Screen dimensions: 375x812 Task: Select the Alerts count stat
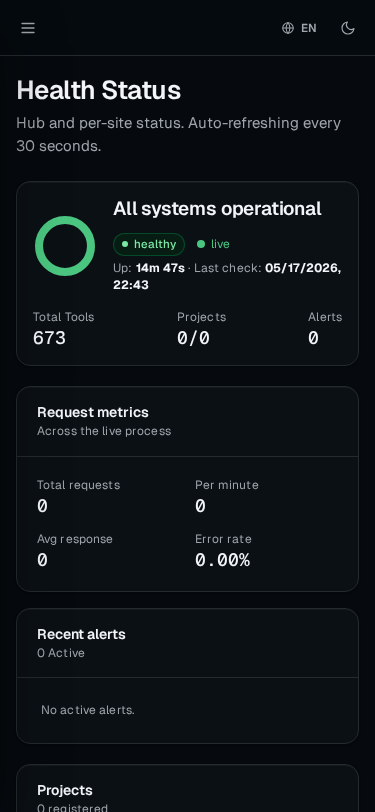click(x=325, y=328)
